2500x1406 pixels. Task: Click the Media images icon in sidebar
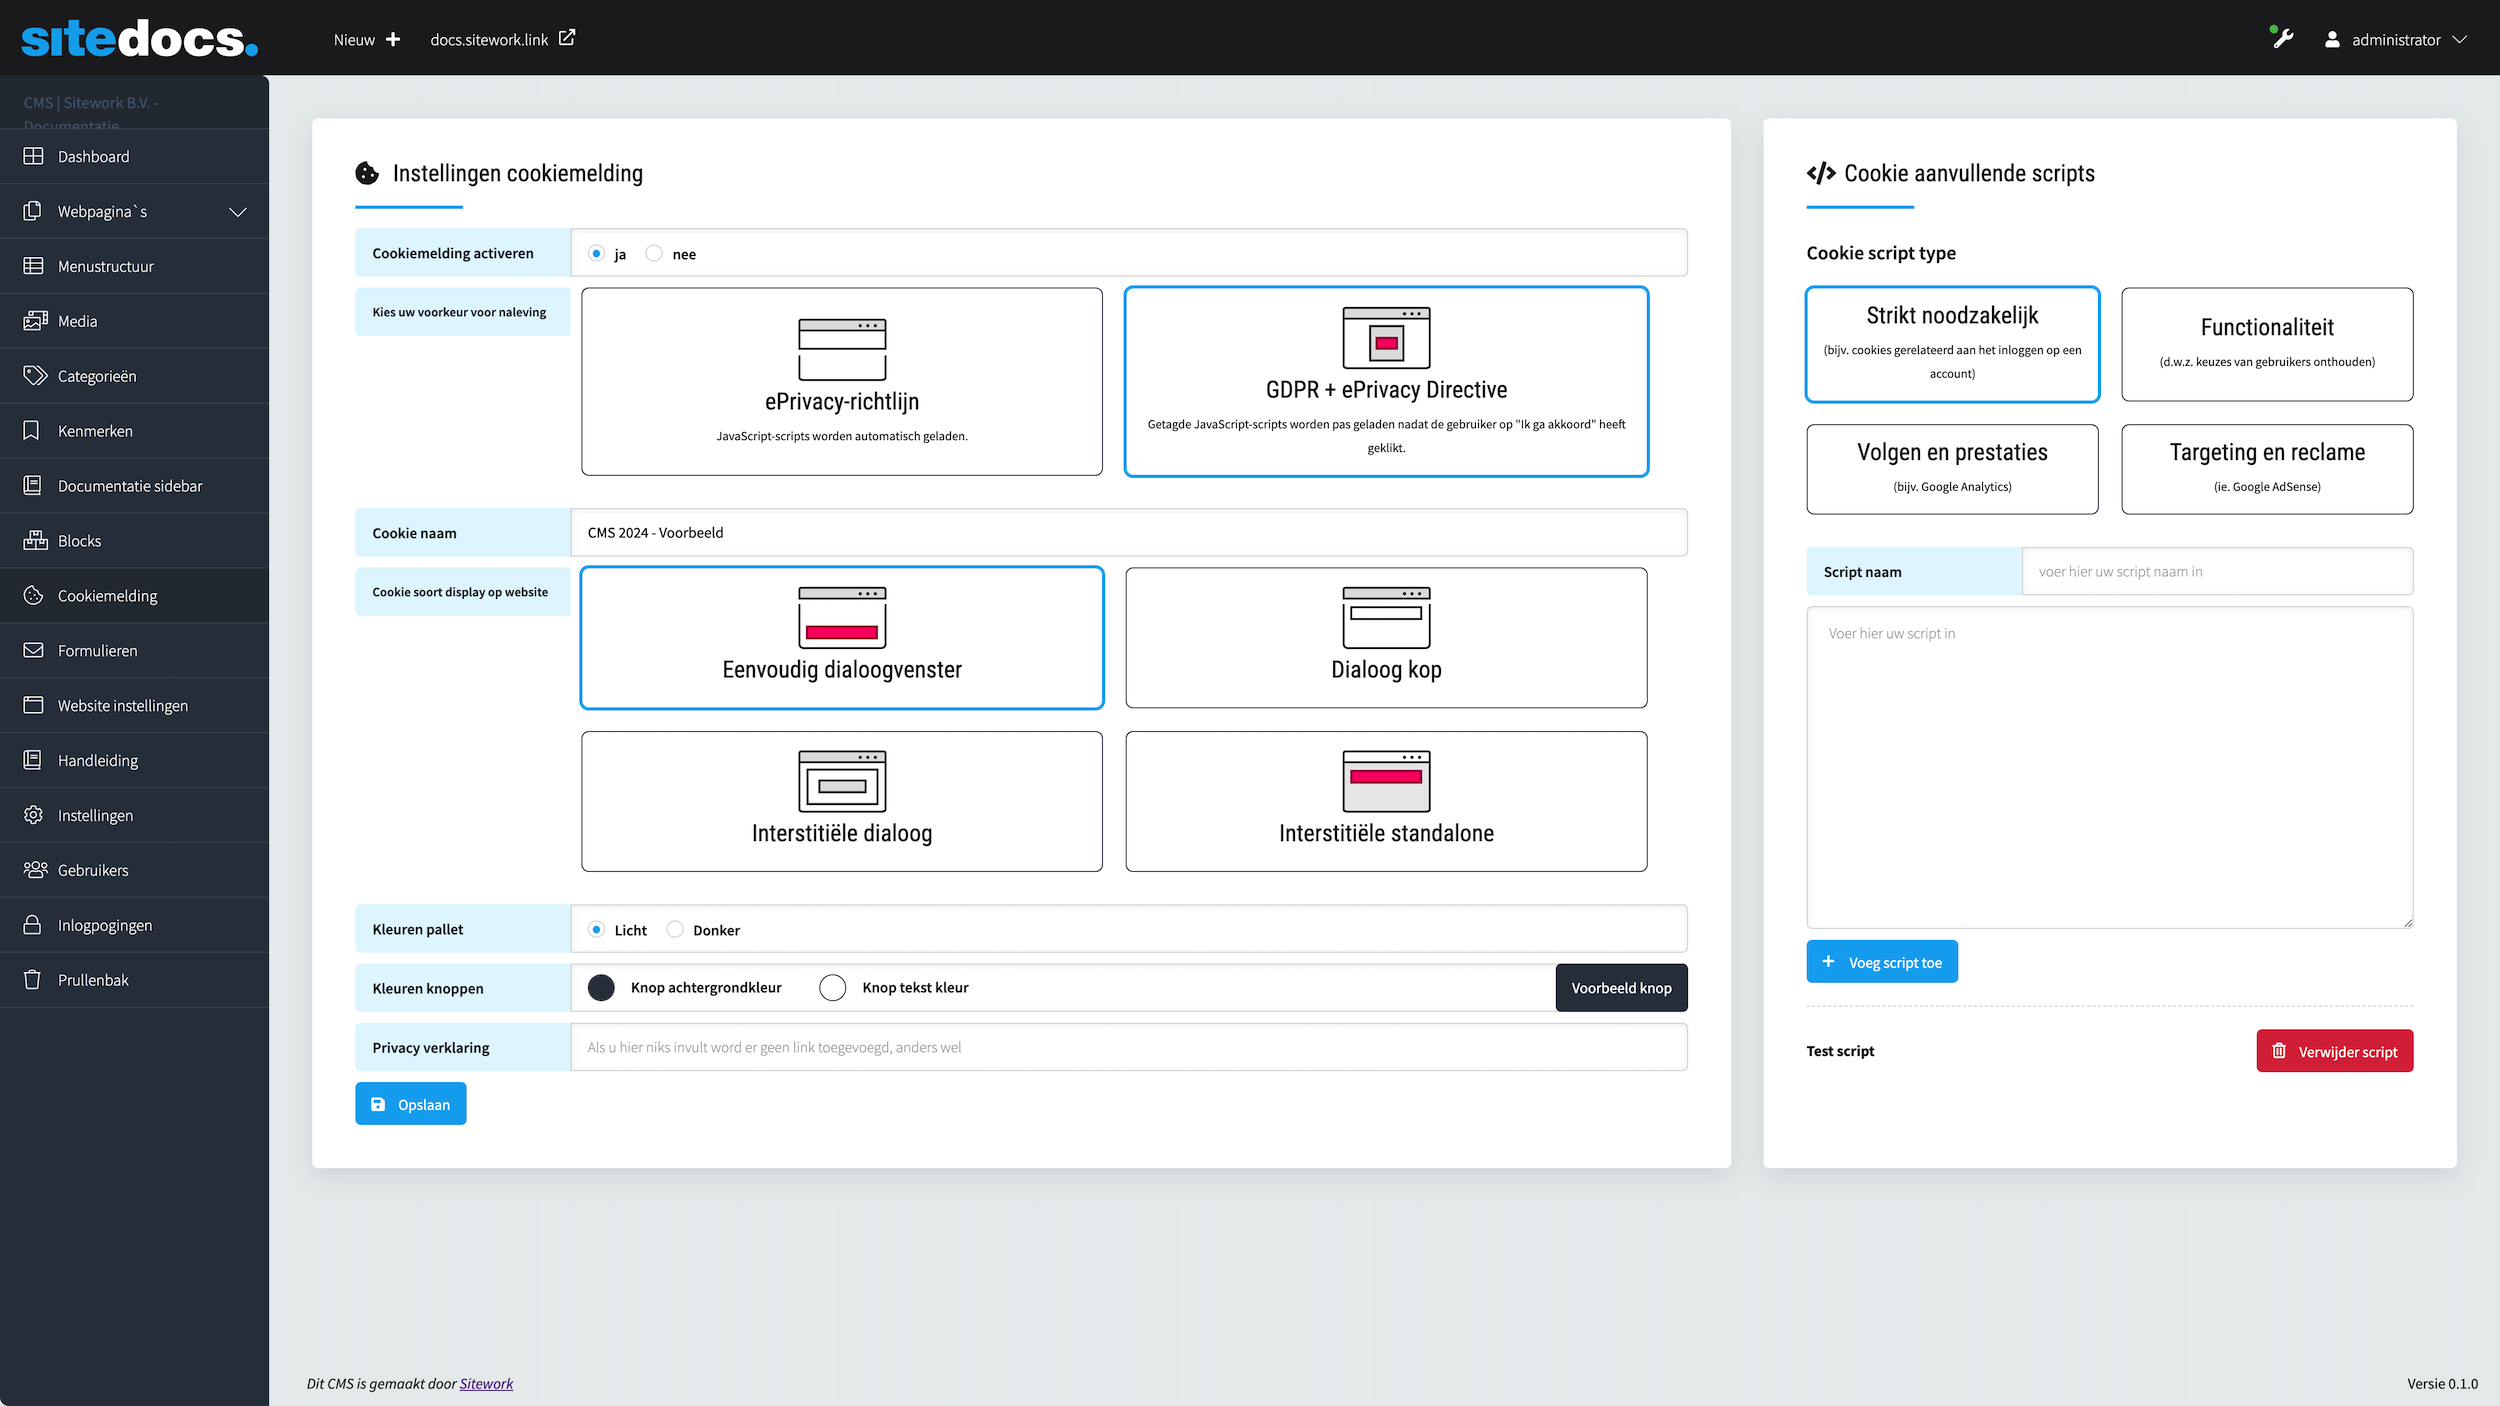[x=35, y=321]
